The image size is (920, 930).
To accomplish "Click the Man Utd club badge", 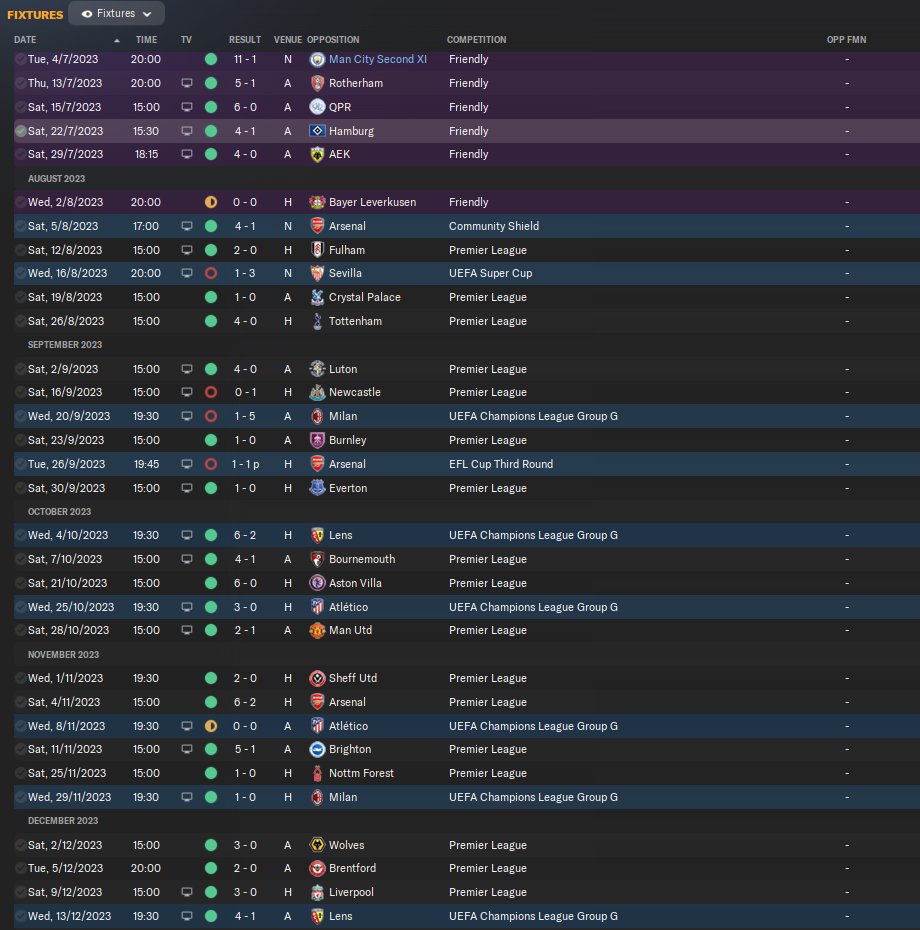I will point(317,630).
